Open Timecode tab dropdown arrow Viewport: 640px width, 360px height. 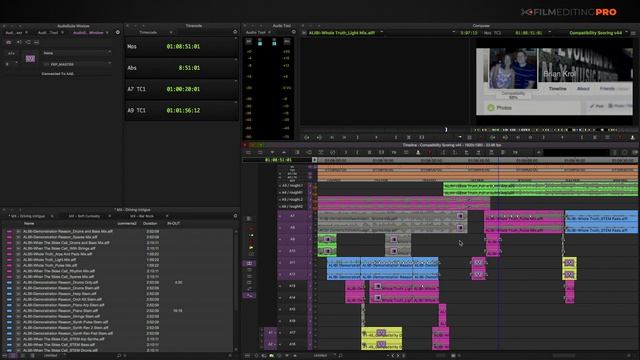(x=171, y=32)
